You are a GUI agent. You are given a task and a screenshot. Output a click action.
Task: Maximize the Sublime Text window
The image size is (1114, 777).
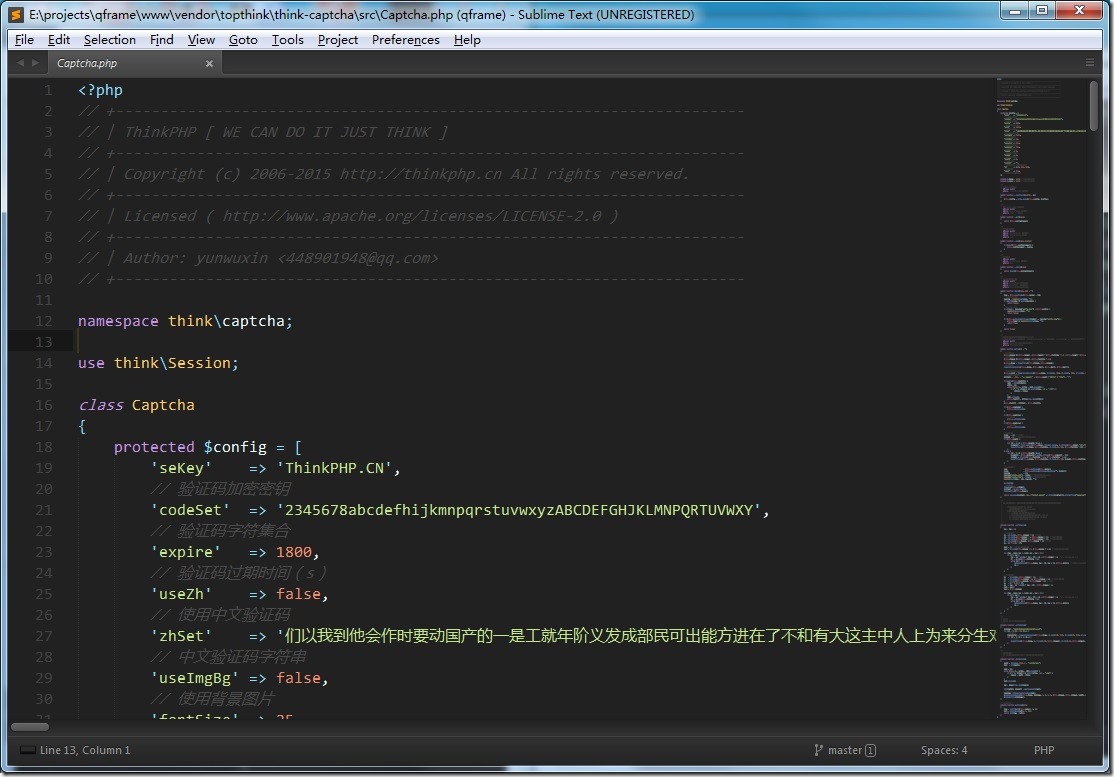click(1042, 11)
